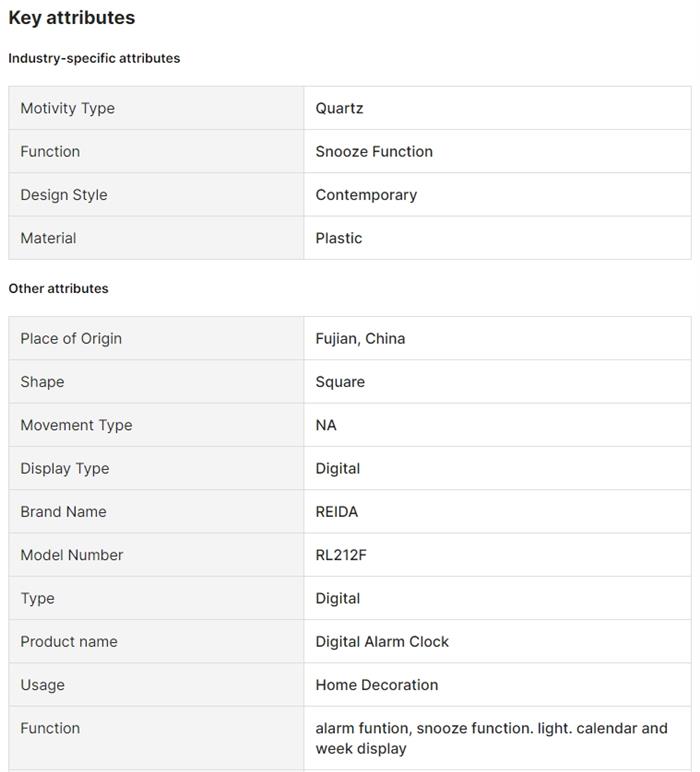Click the "Place of Origin" label cell
This screenshot has width=700, height=772.
pyautogui.click(x=71, y=338)
